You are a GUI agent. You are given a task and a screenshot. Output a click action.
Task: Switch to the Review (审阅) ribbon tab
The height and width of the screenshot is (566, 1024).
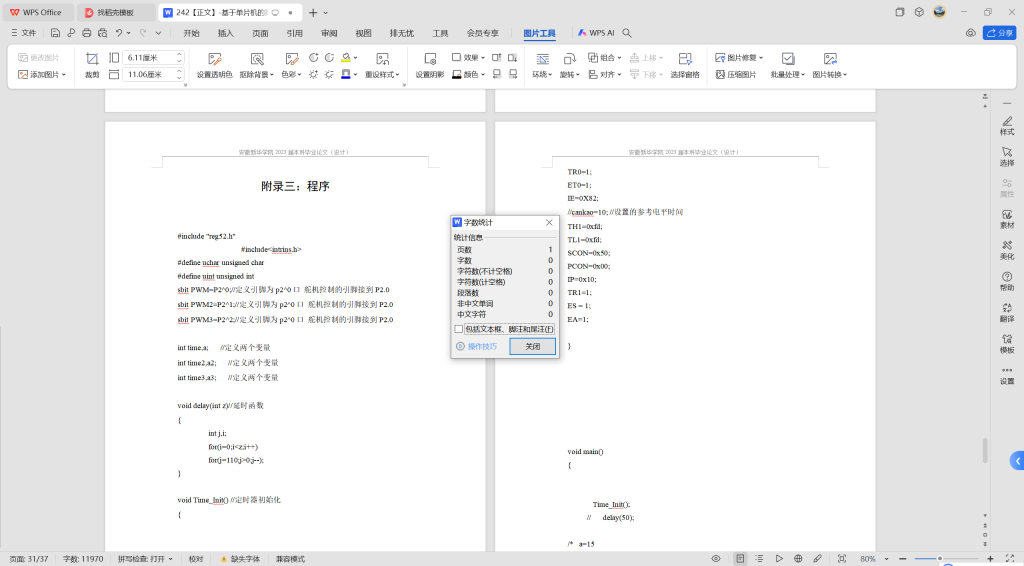point(329,33)
